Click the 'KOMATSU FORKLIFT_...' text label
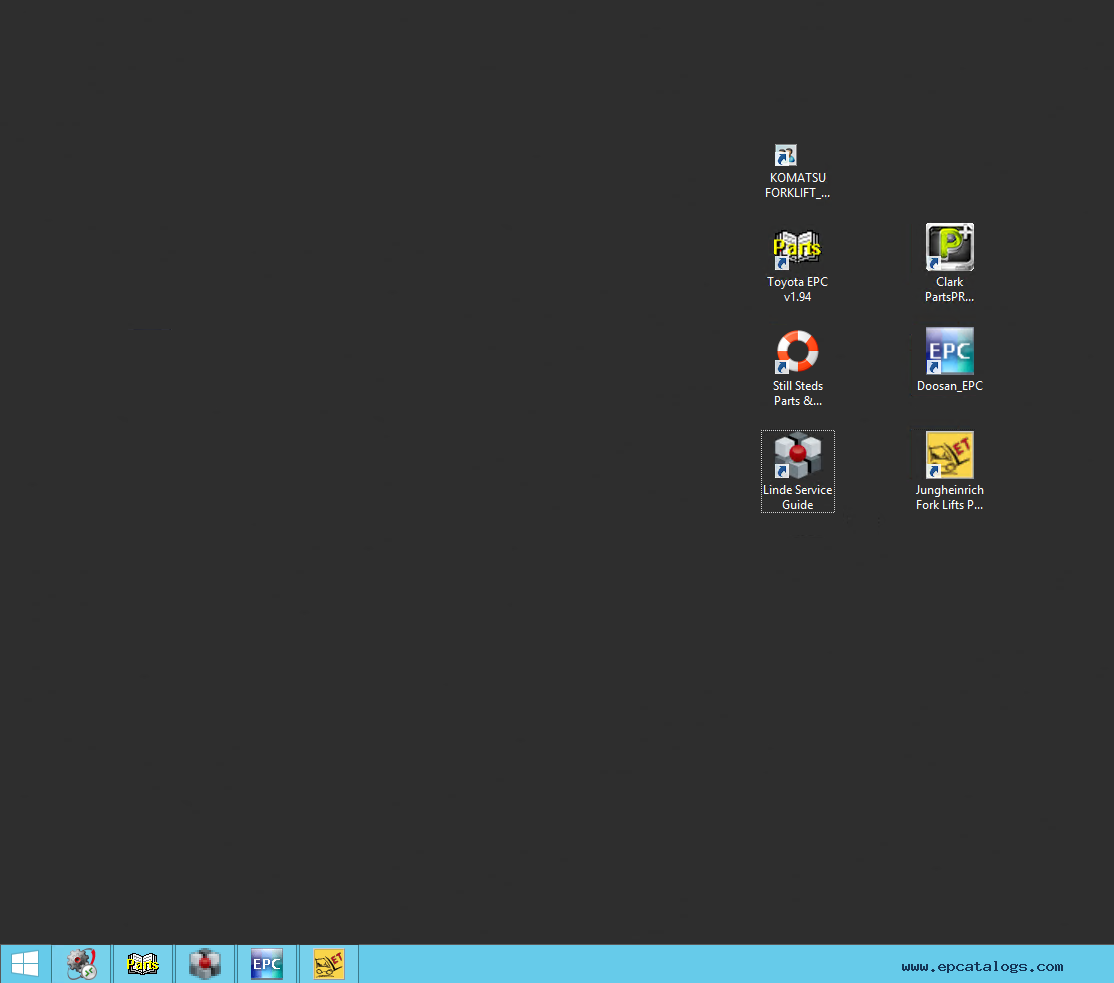 tap(797, 185)
